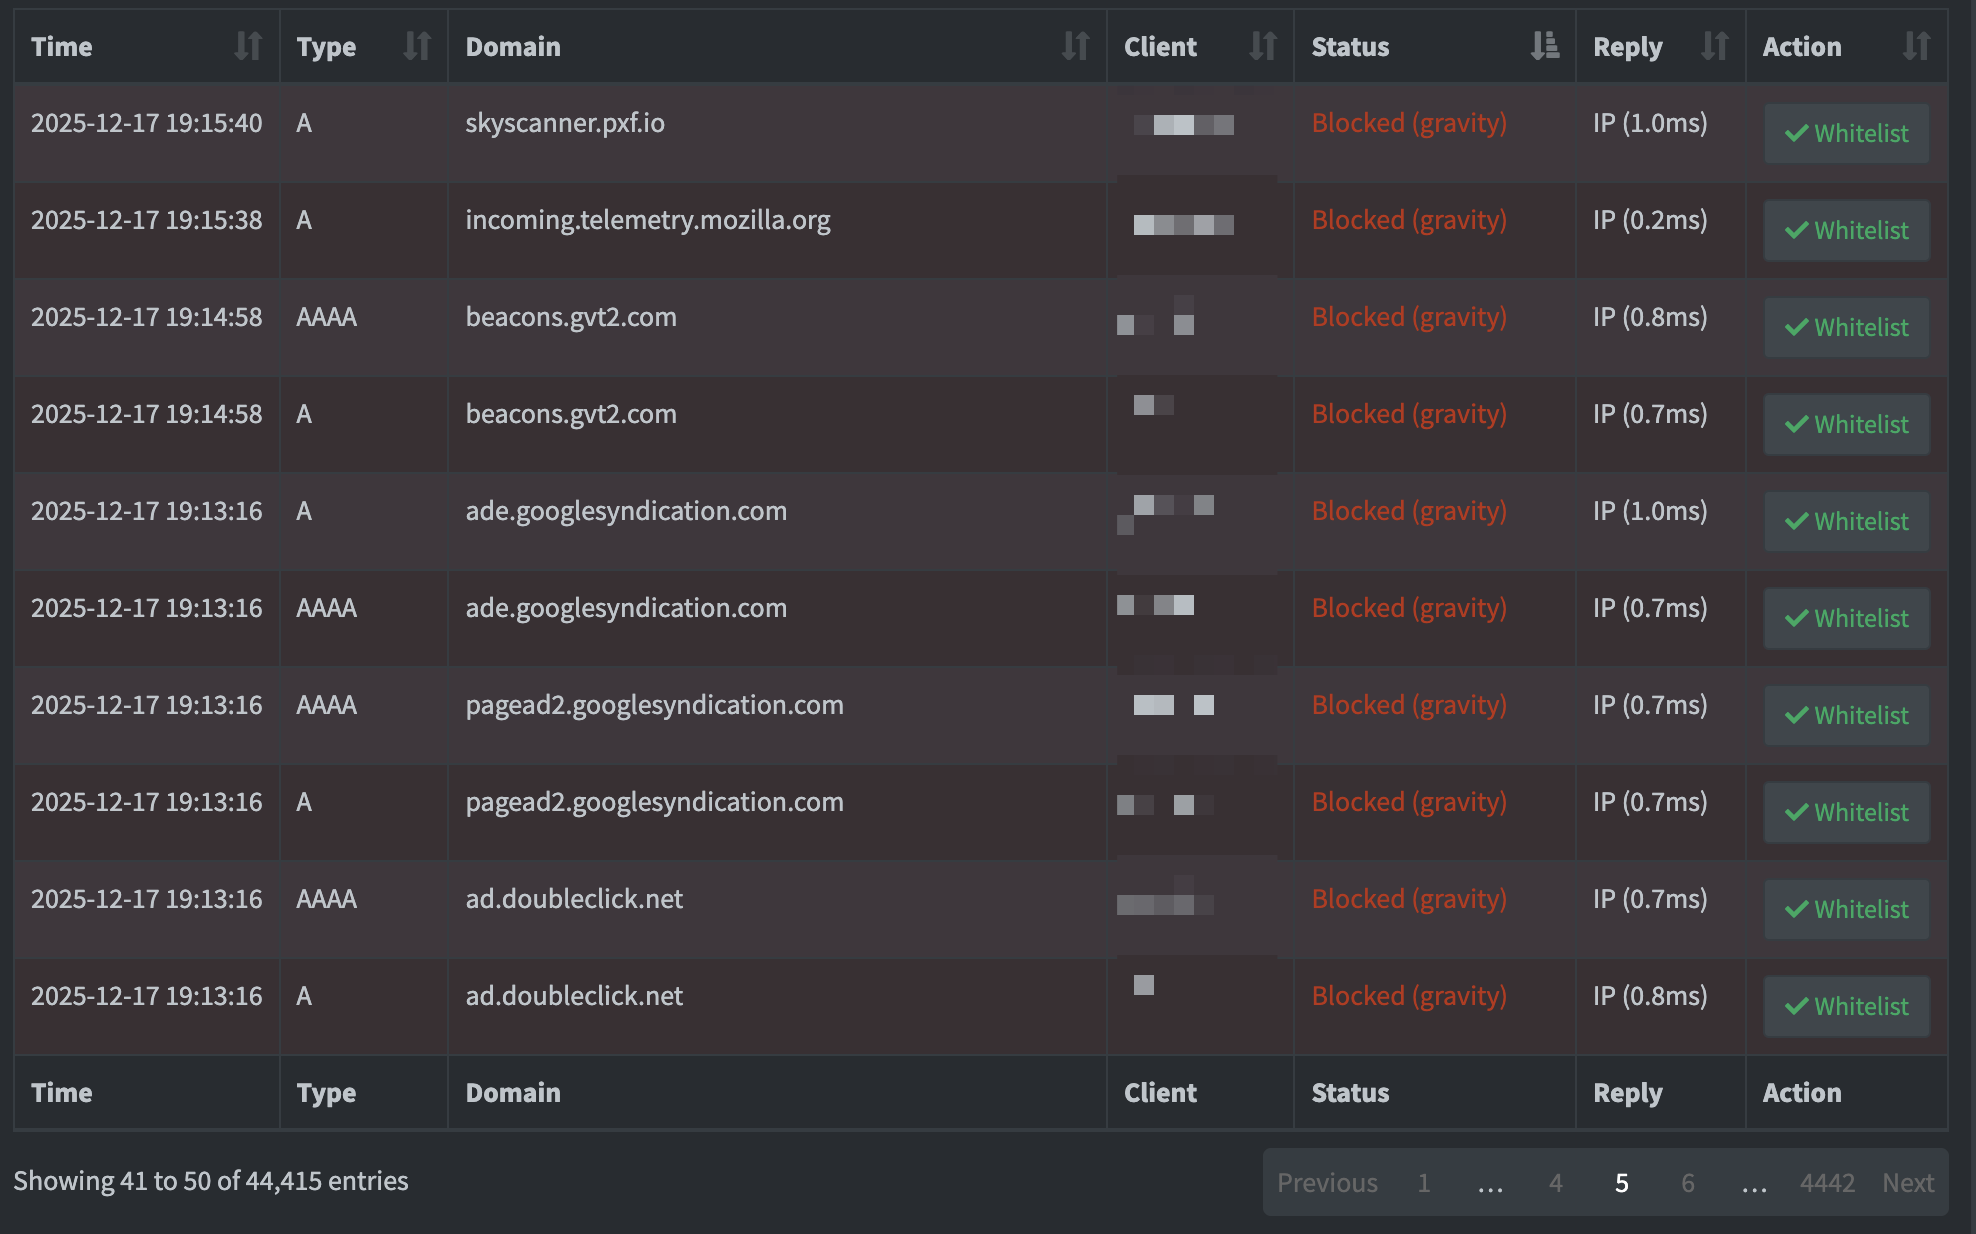Image resolution: width=1976 pixels, height=1234 pixels.
Task: Sort the Domain column using its sort icon
Action: point(1075,46)
